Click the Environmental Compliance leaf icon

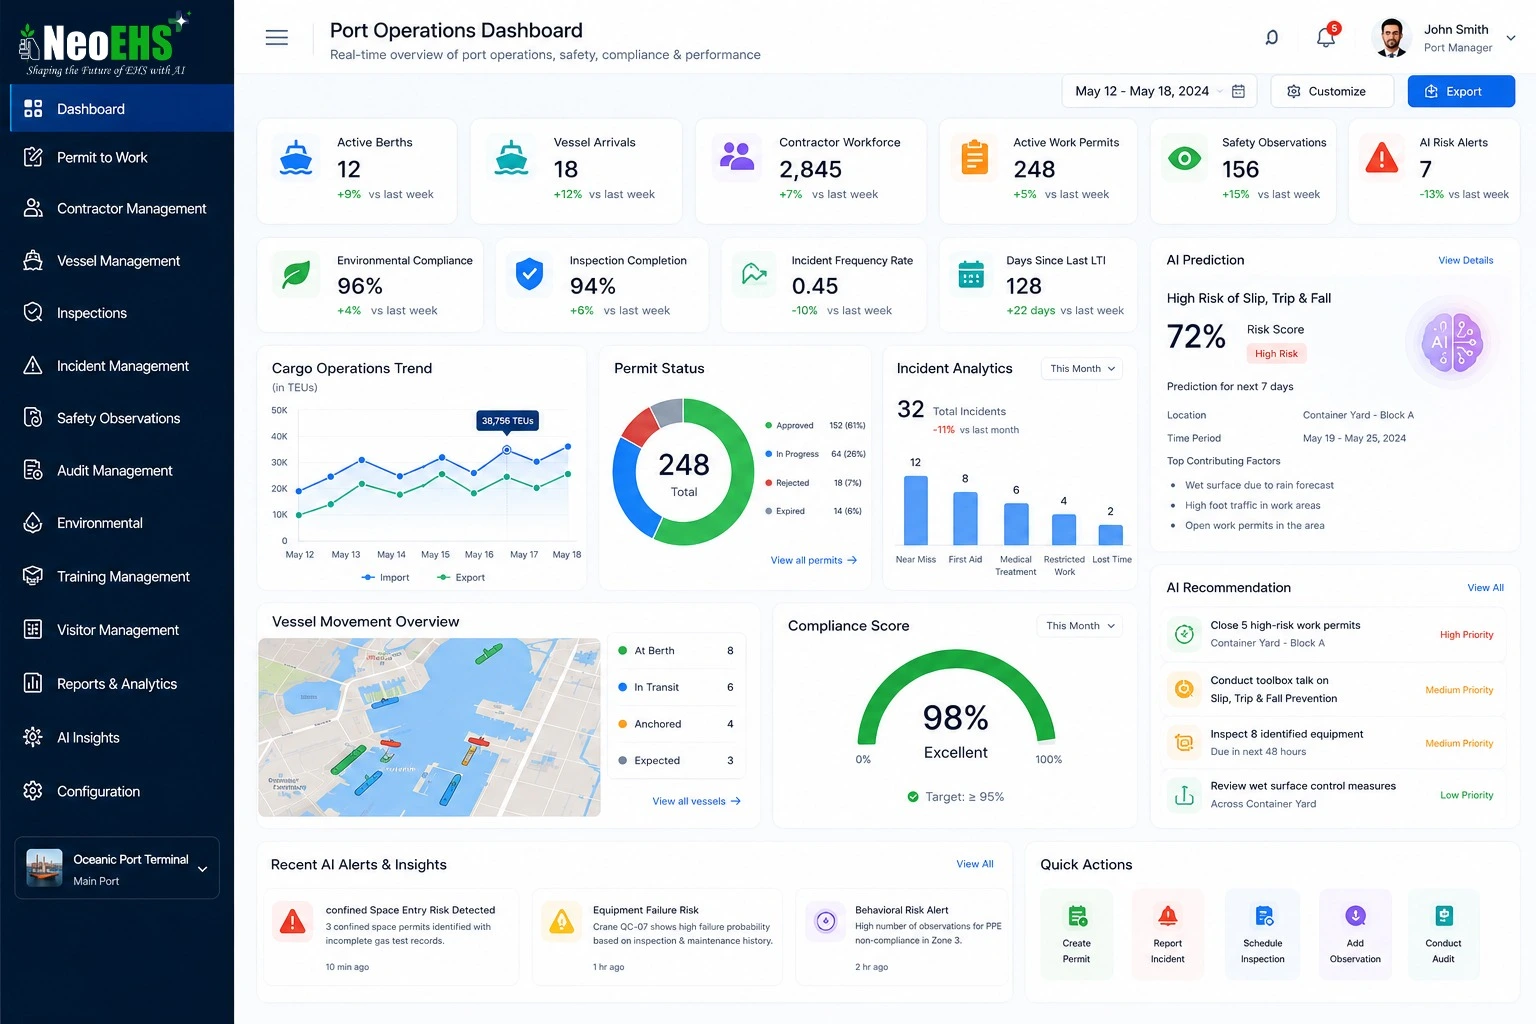[x=295, y=274]
